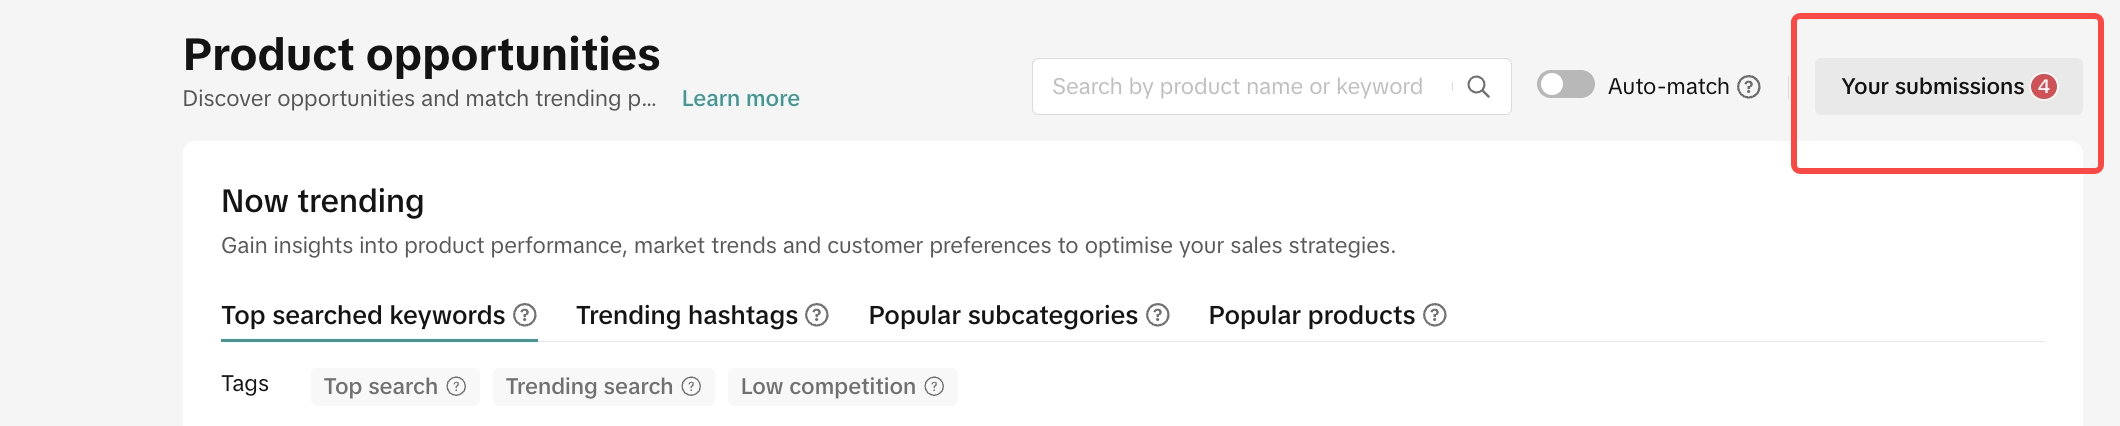
Task: Select the Low competition tag filter
Action: pyautogui.click(x=828, y=387)
